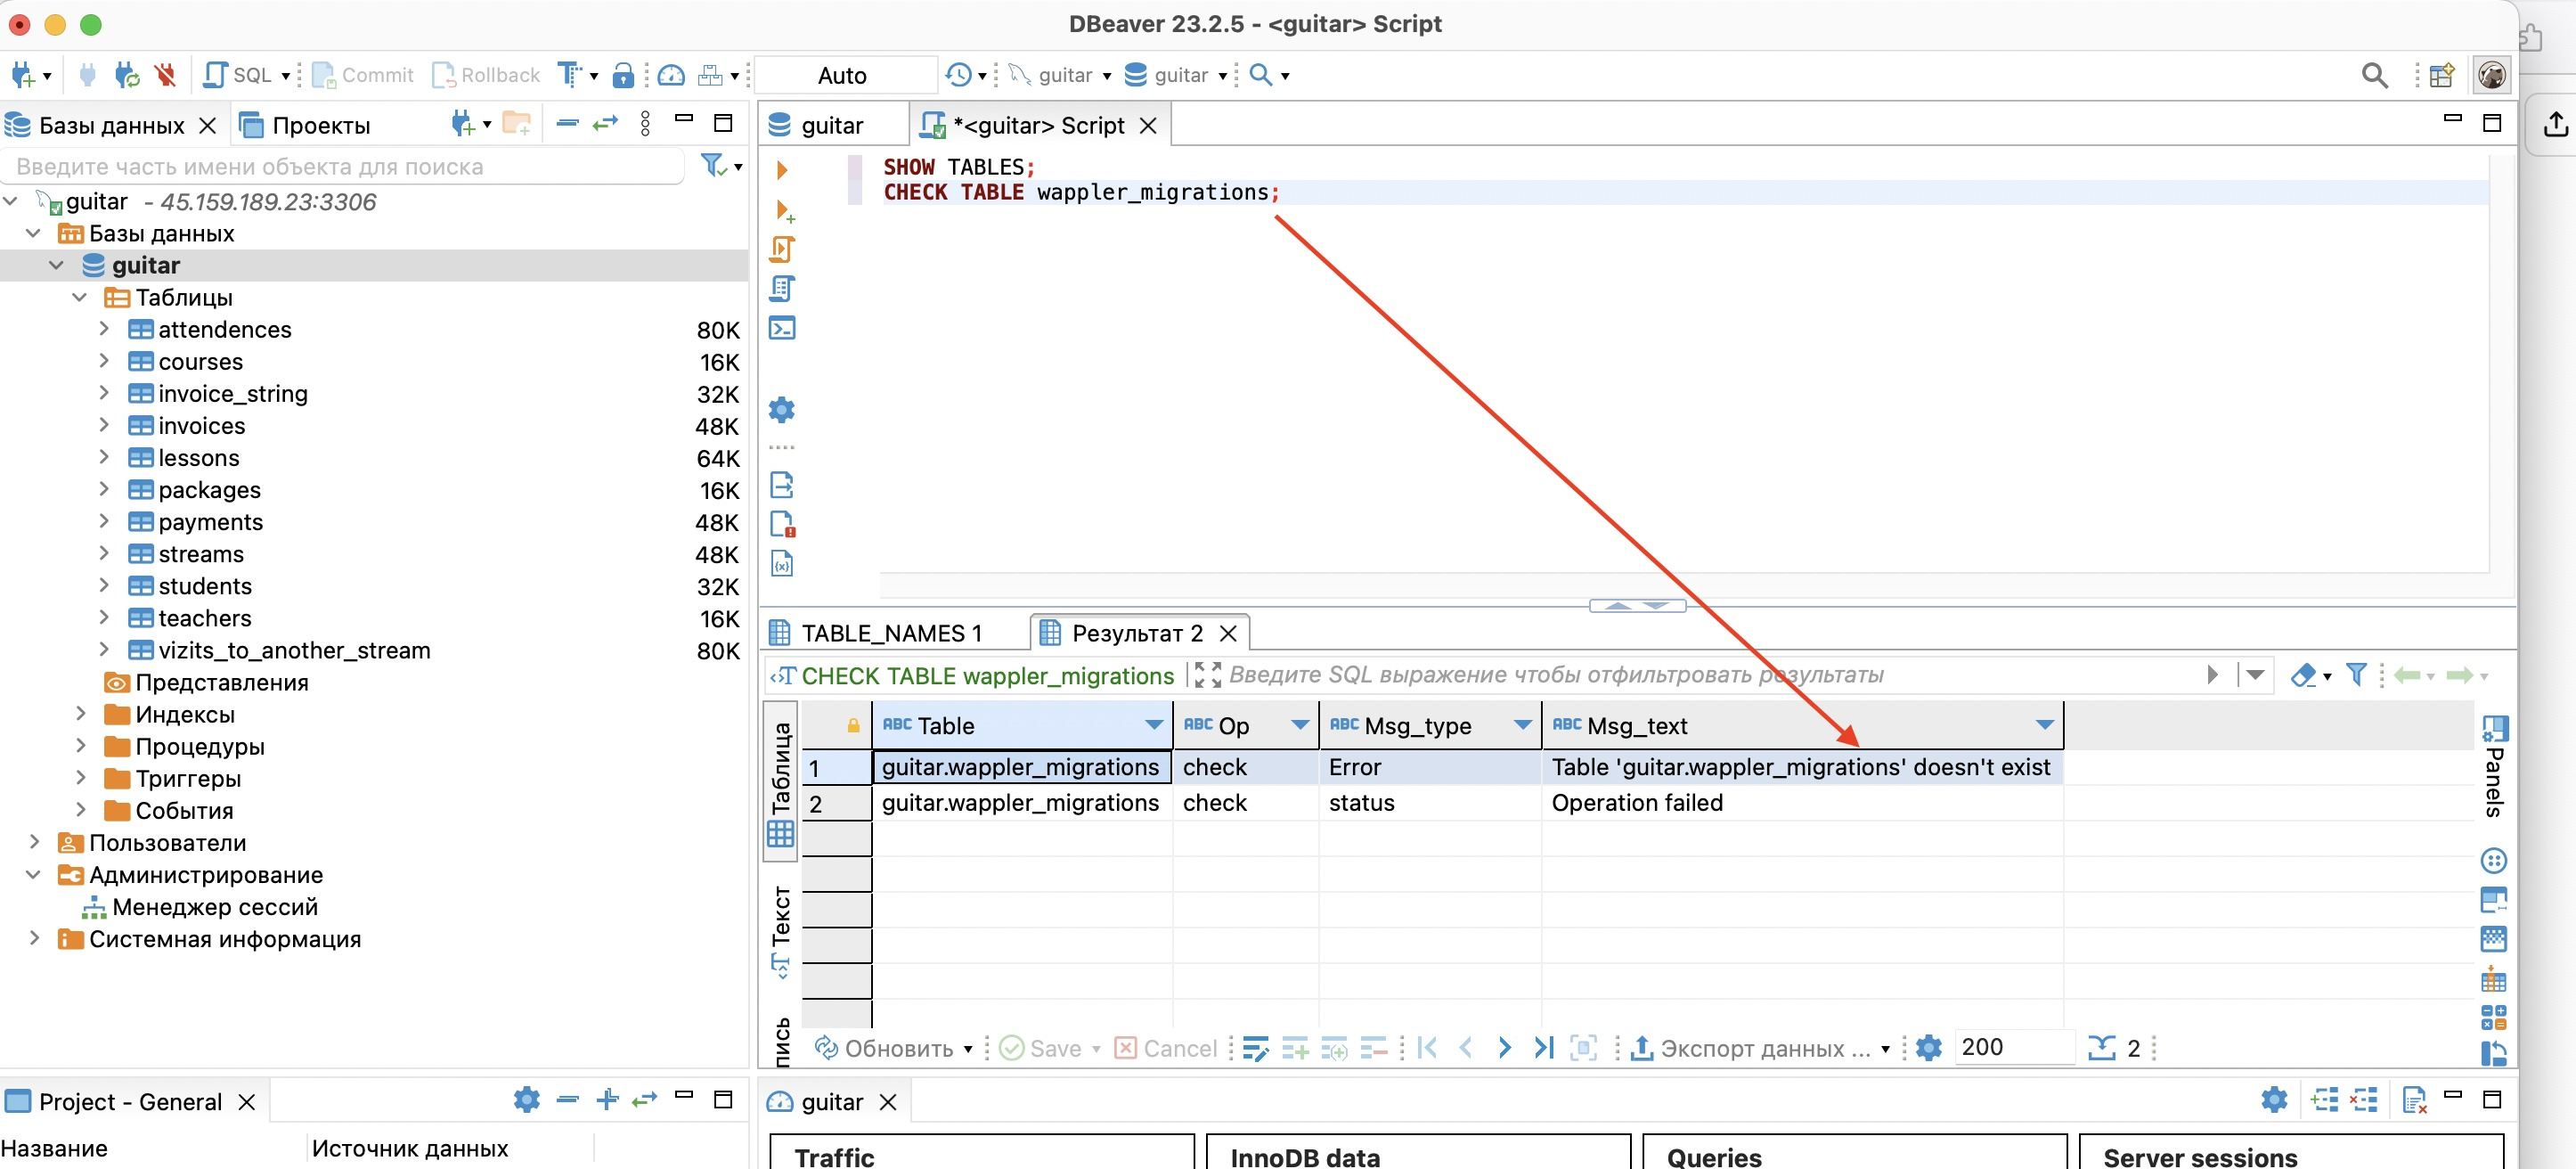
Task: Go to next row arrow icon
Action: tap(1504, 1047)
